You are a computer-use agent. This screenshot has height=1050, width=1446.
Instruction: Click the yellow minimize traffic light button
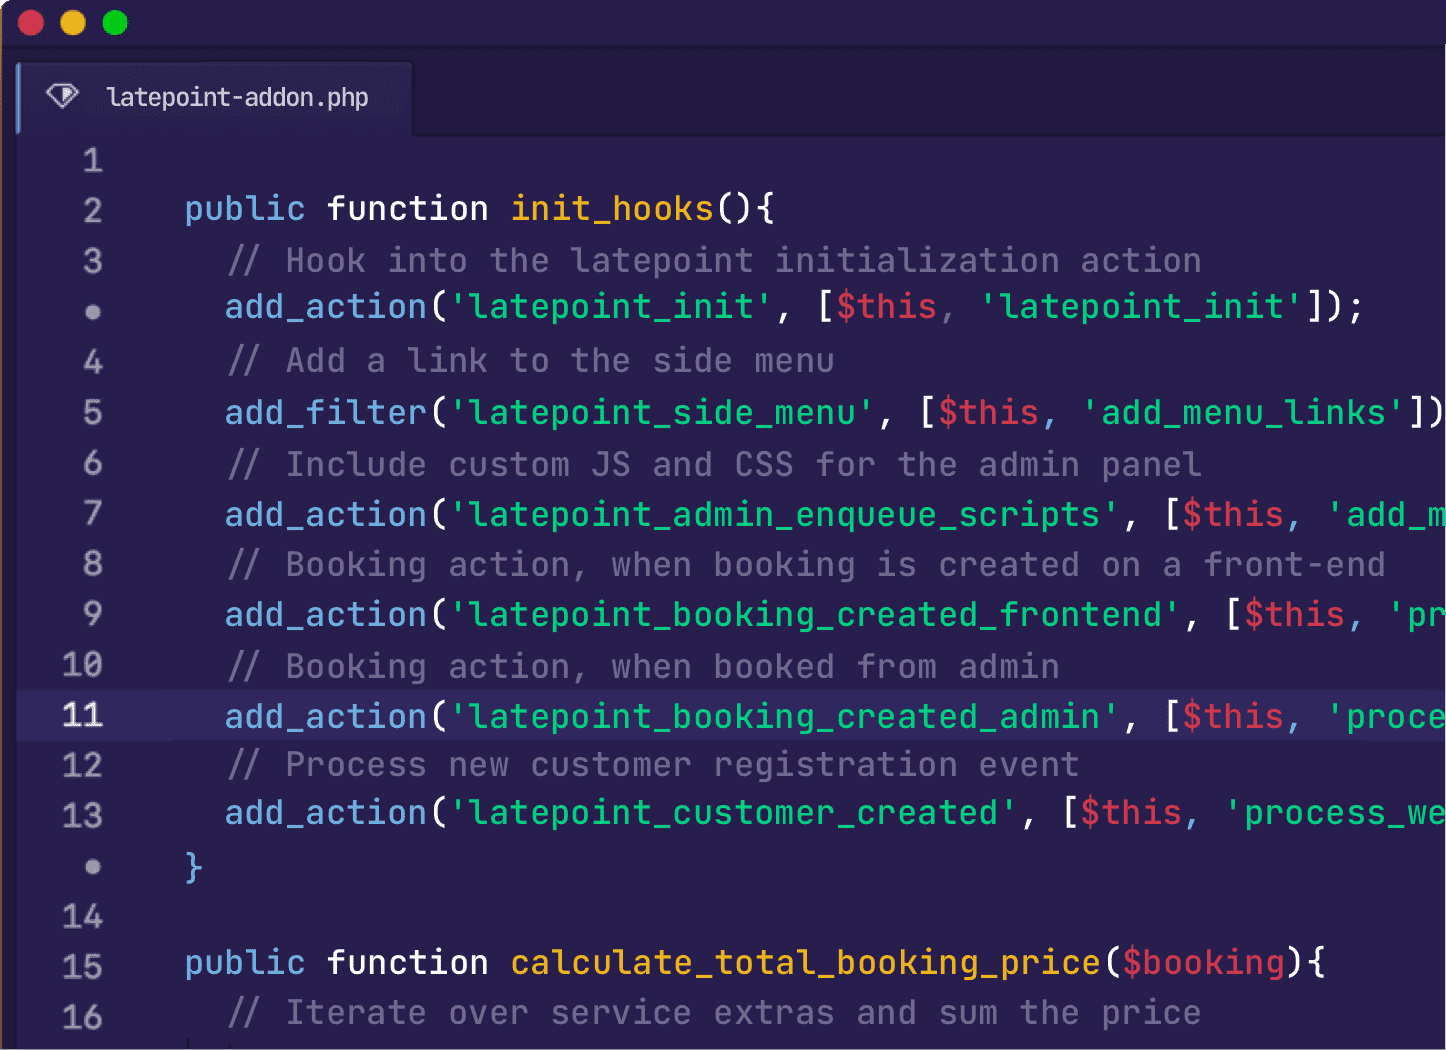72,22
